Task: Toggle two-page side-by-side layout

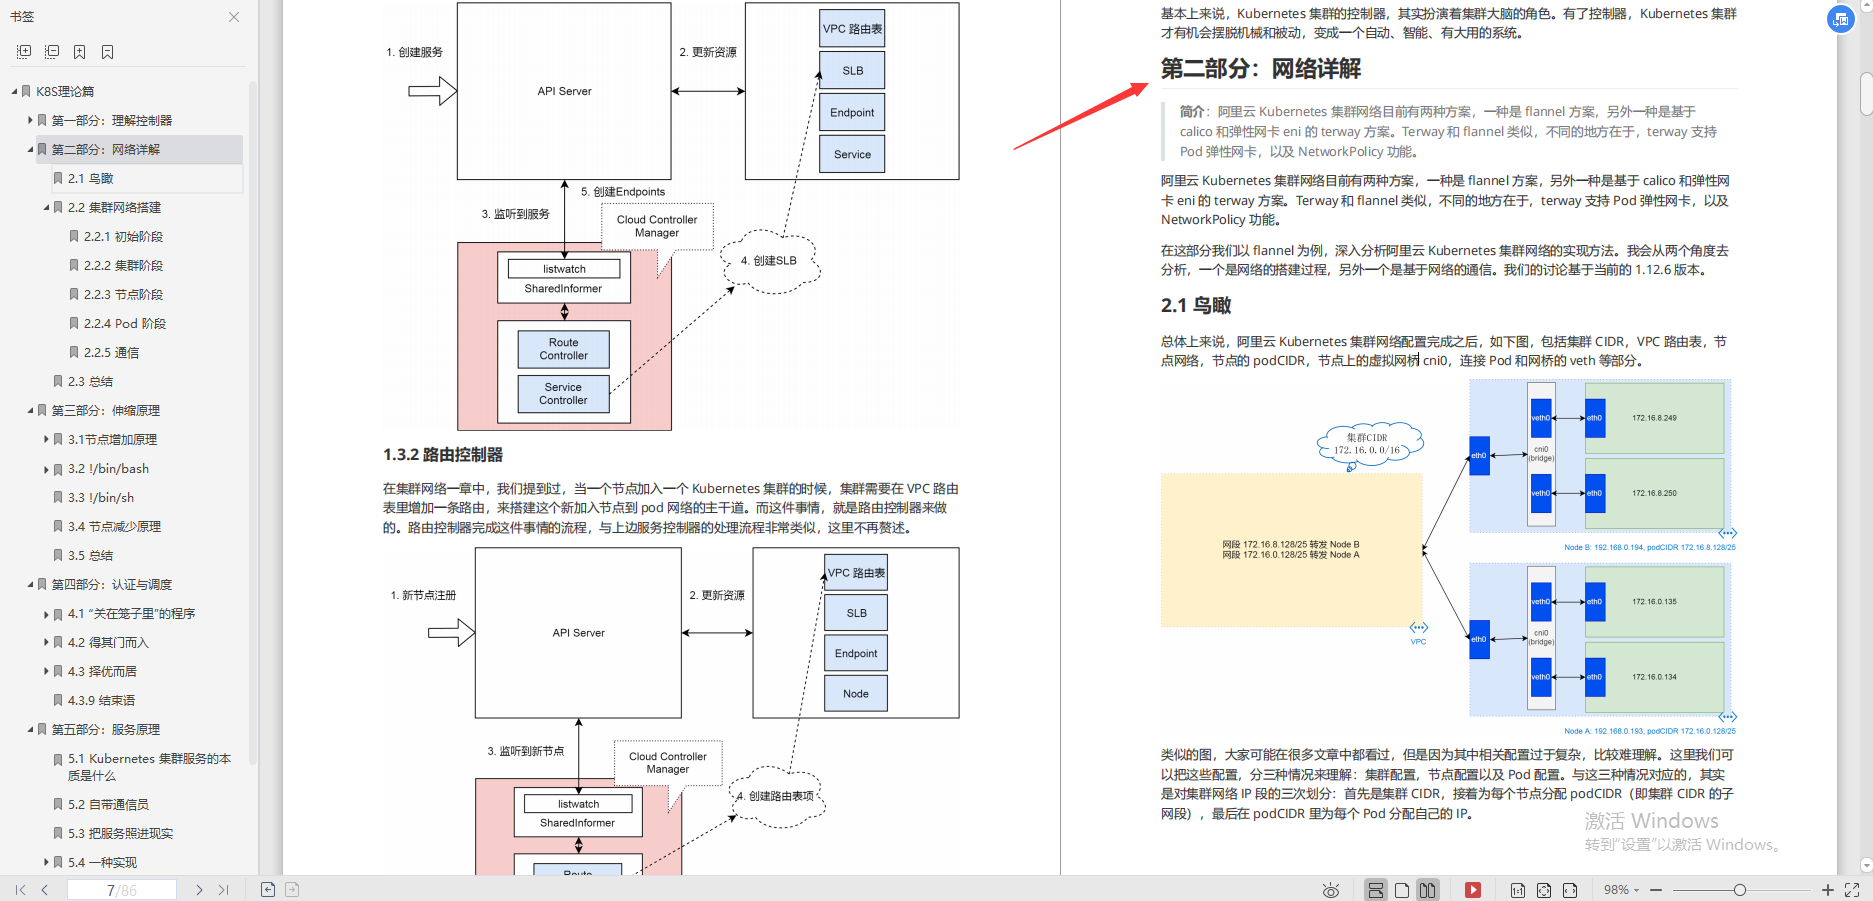Action: coord(1428,890)
